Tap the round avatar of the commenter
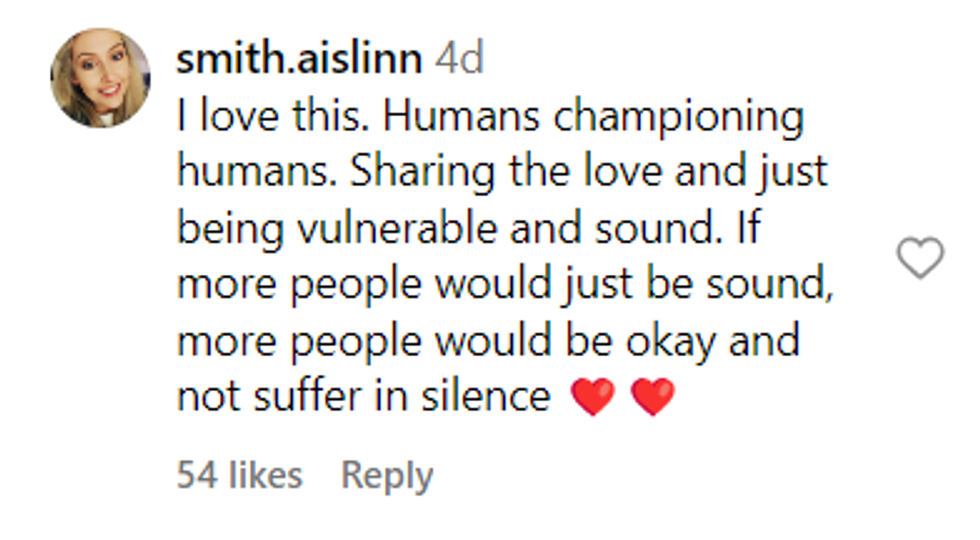 tap(100, 78)
